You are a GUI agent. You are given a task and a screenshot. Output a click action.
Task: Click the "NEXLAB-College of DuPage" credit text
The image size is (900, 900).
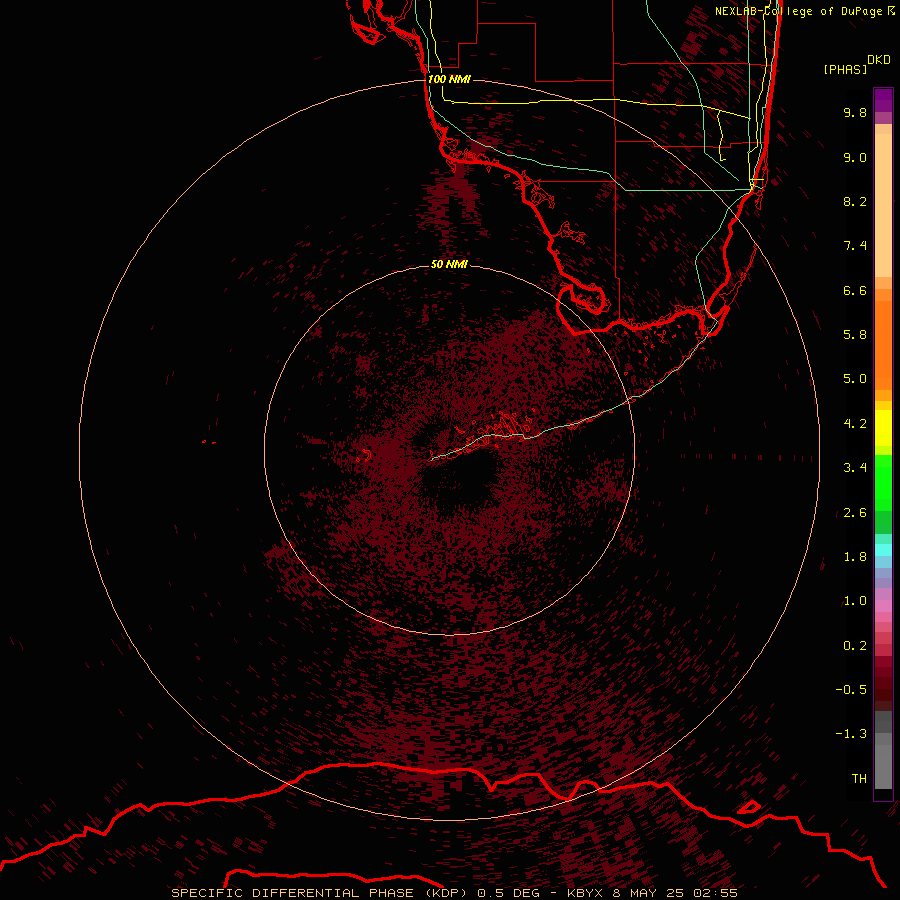pos(801,11)
